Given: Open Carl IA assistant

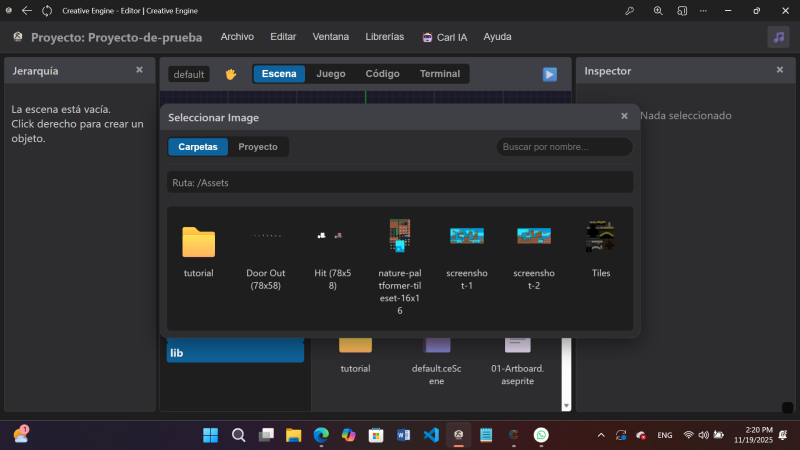Looking at the screenshot, I should coord(444,37).
